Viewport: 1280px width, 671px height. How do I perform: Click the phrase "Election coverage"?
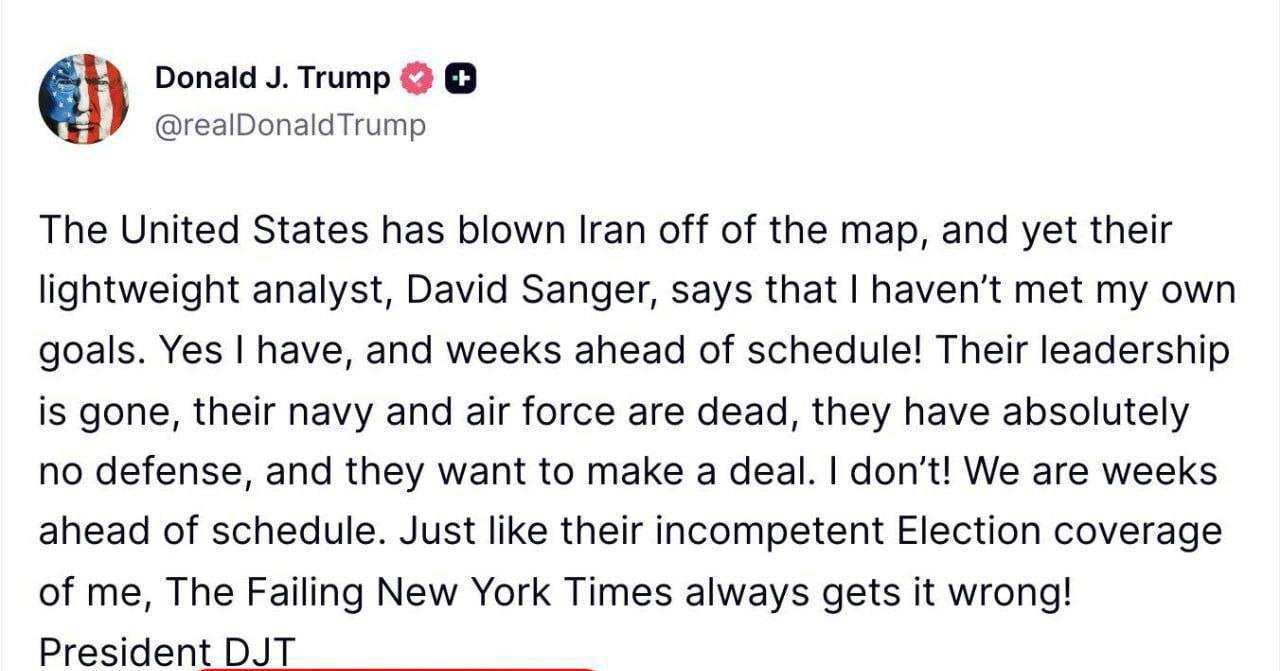(1059, 532)
